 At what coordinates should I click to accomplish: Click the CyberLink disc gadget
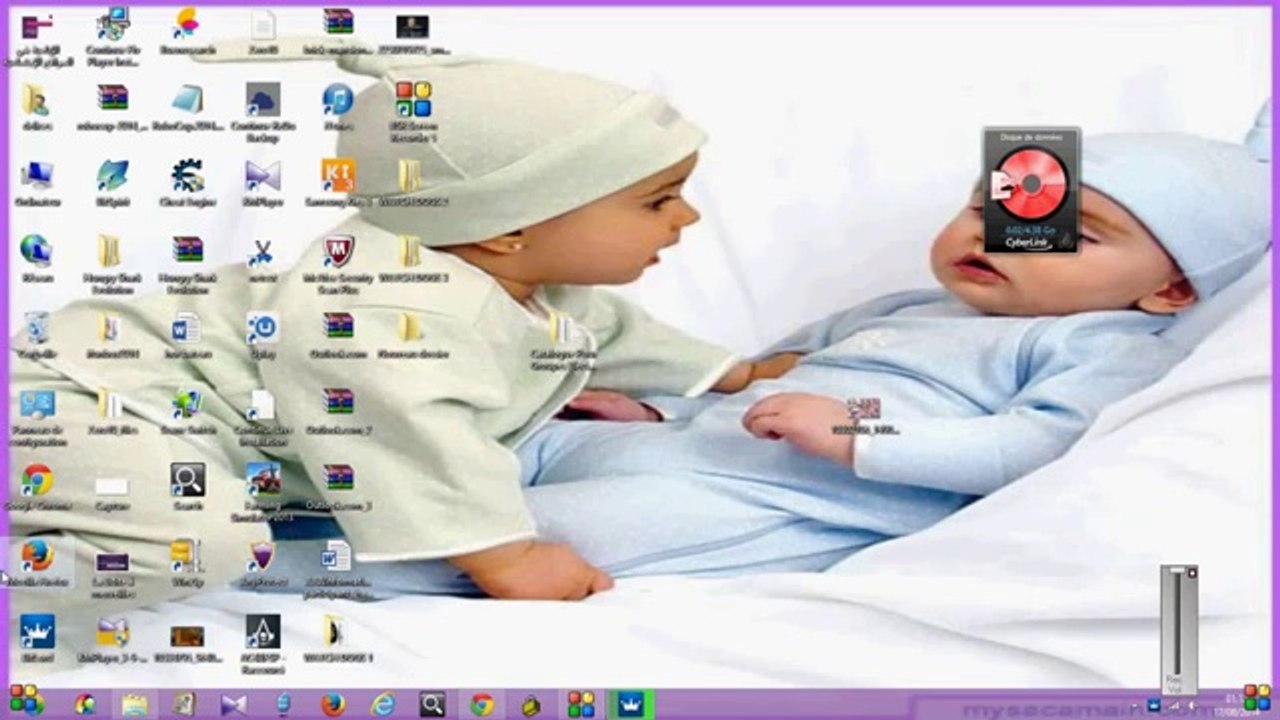pyautogui.click(x=1031, y=189)
